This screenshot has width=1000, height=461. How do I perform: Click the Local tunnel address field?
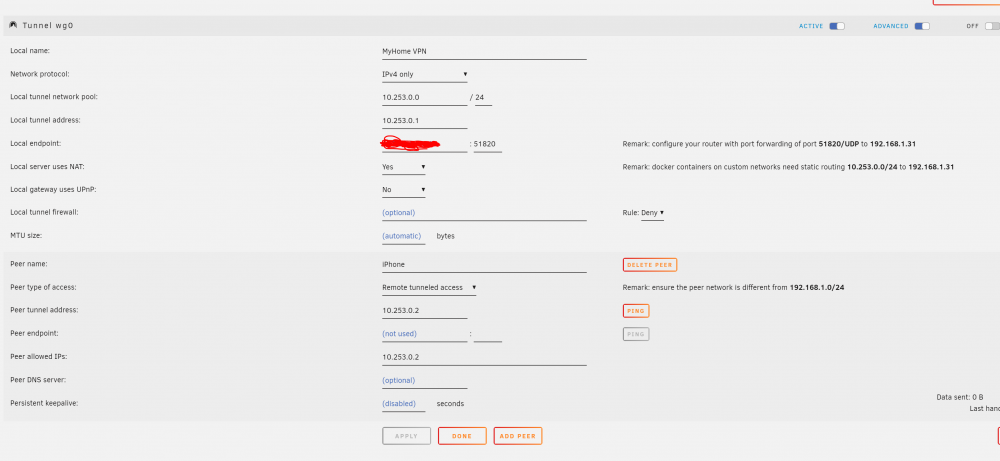point(425,121)
